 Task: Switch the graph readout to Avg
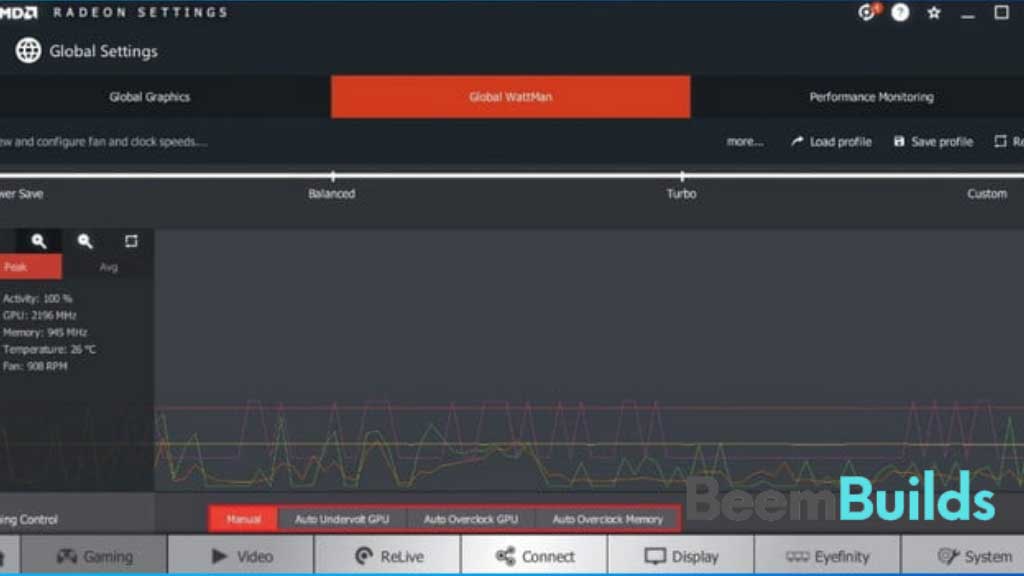point(108,267)
